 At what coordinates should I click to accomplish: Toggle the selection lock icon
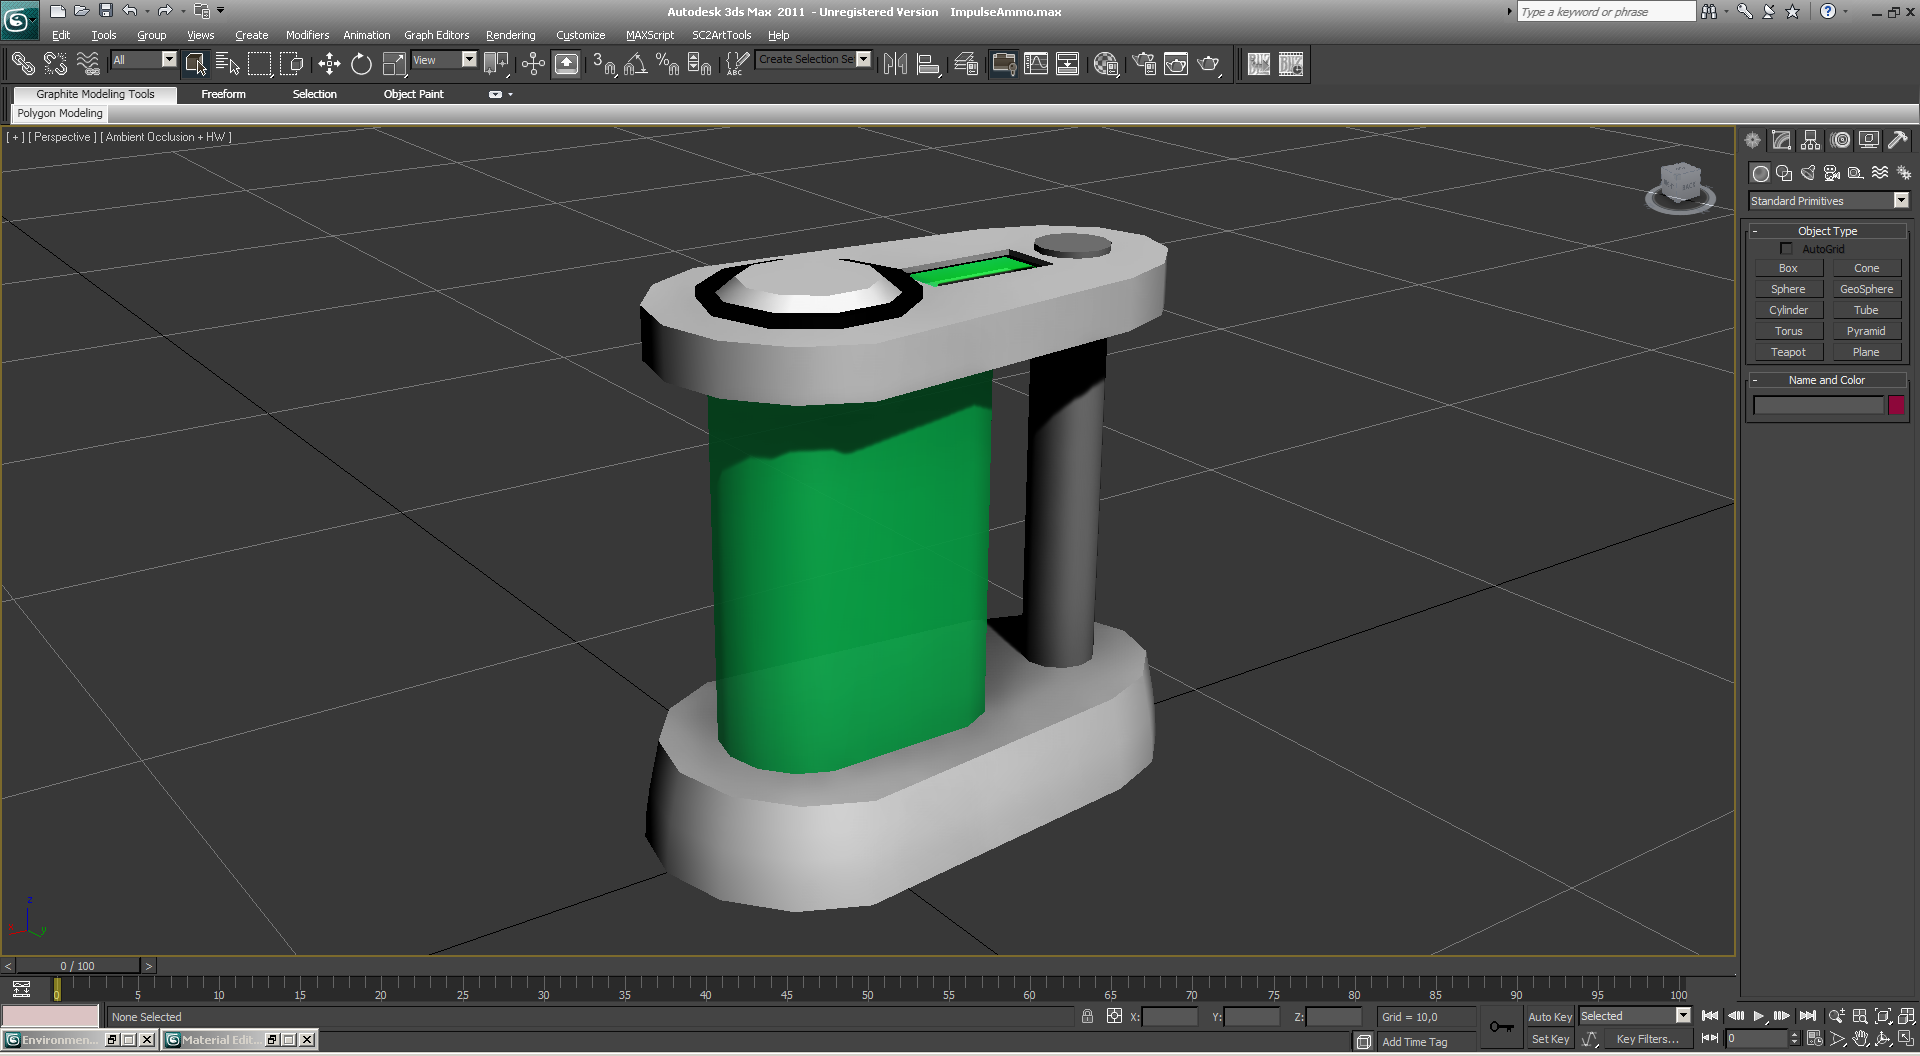pyautogui.click(x=1087, y=1016)
